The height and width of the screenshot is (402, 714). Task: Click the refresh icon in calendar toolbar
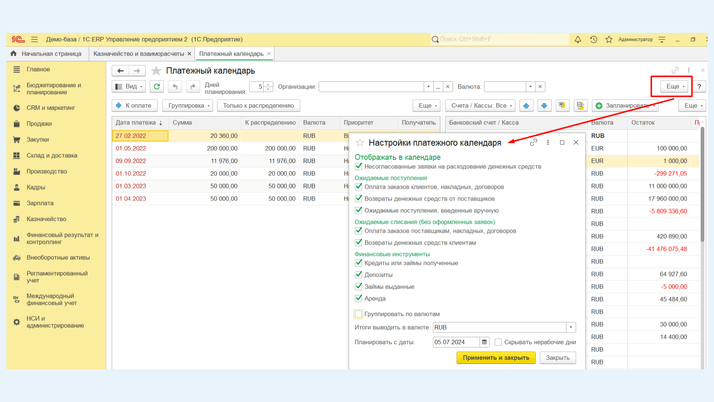[157, 87]
